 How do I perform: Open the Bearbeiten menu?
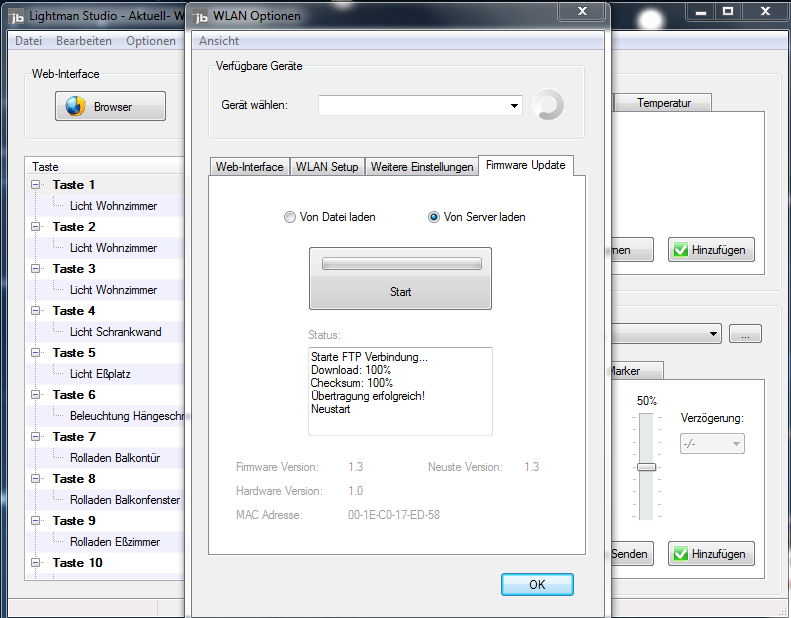click(84, 41)
